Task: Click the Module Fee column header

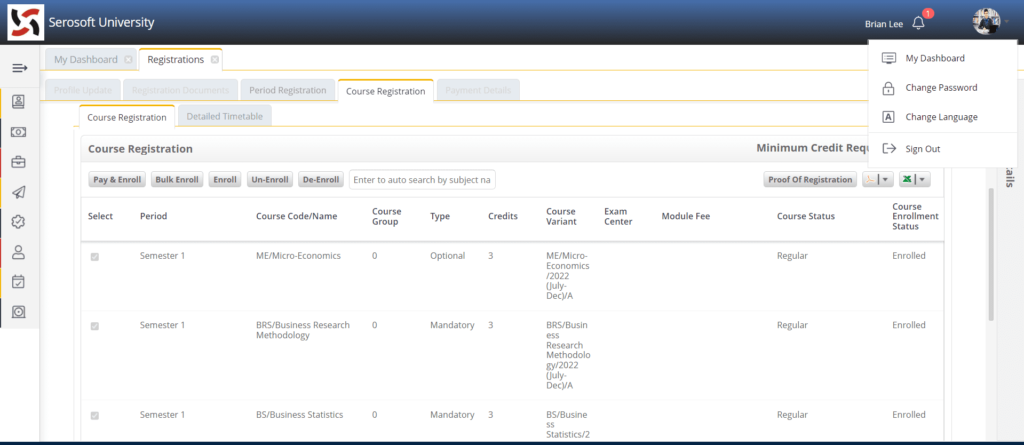Action: [685, 216]
